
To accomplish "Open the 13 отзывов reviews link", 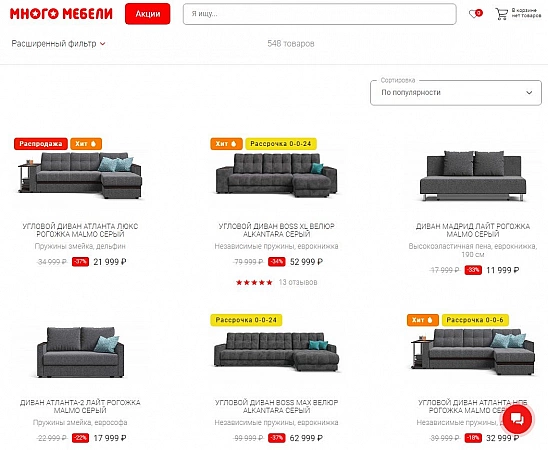I will [298, 282].
